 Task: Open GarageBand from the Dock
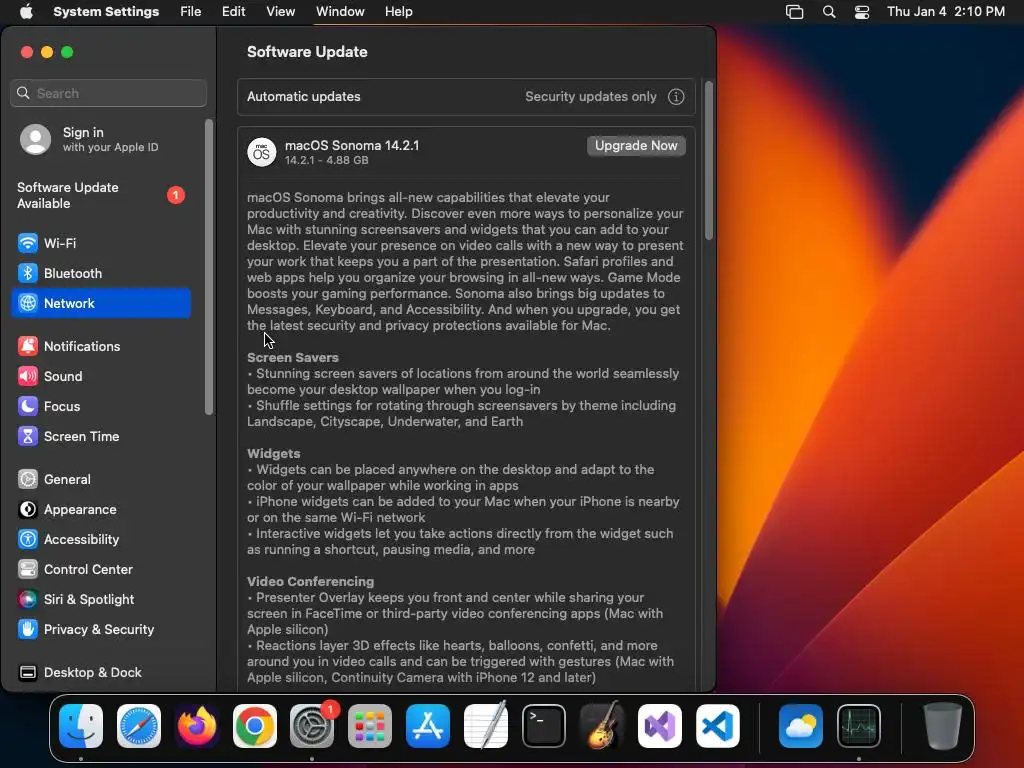(x=601, y=726)
